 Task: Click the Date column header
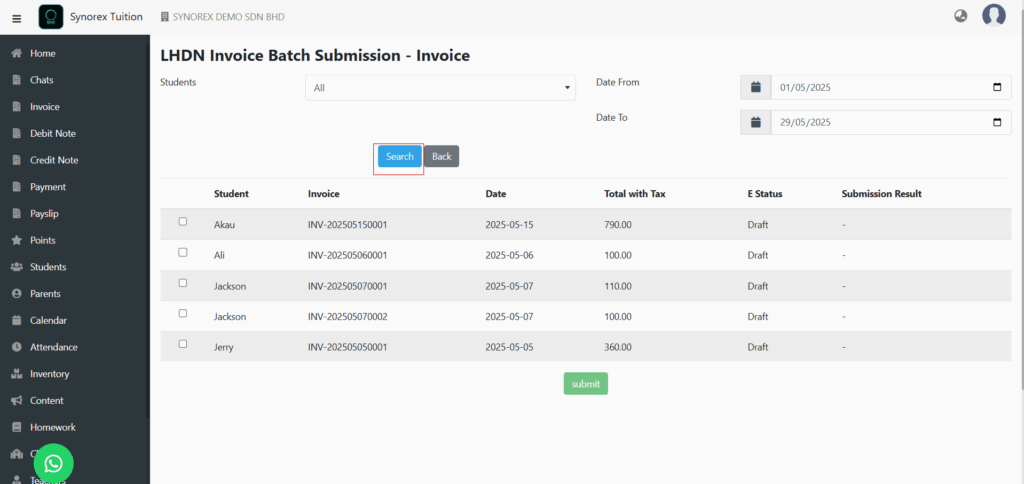(x=496, y=194)
